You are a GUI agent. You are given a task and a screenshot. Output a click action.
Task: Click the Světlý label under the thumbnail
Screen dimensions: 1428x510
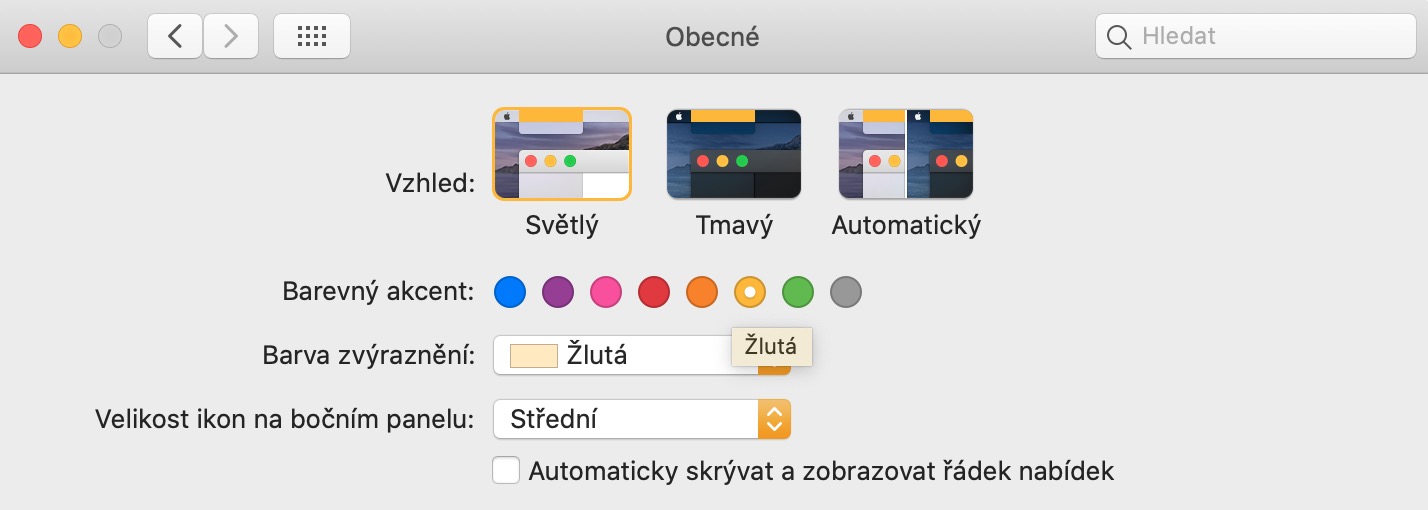[562, 225]
